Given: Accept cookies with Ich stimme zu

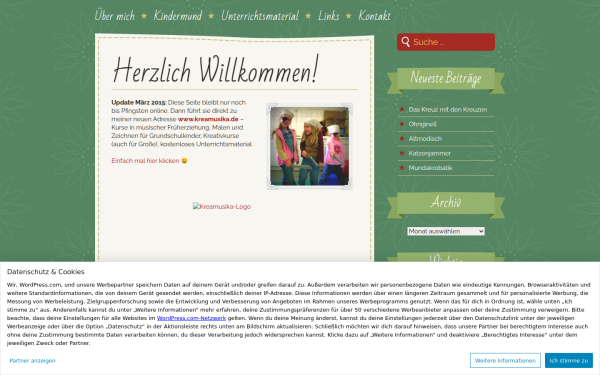Looking at the screenshot, I should [x=569, y=360].
